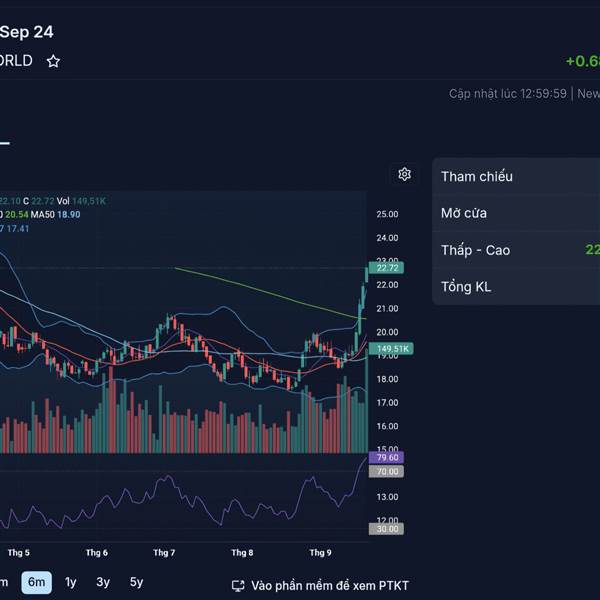This screenshot has height=600, width=600.
Task: Select the Mở cửa row
Action: click(x=515, y=213)
